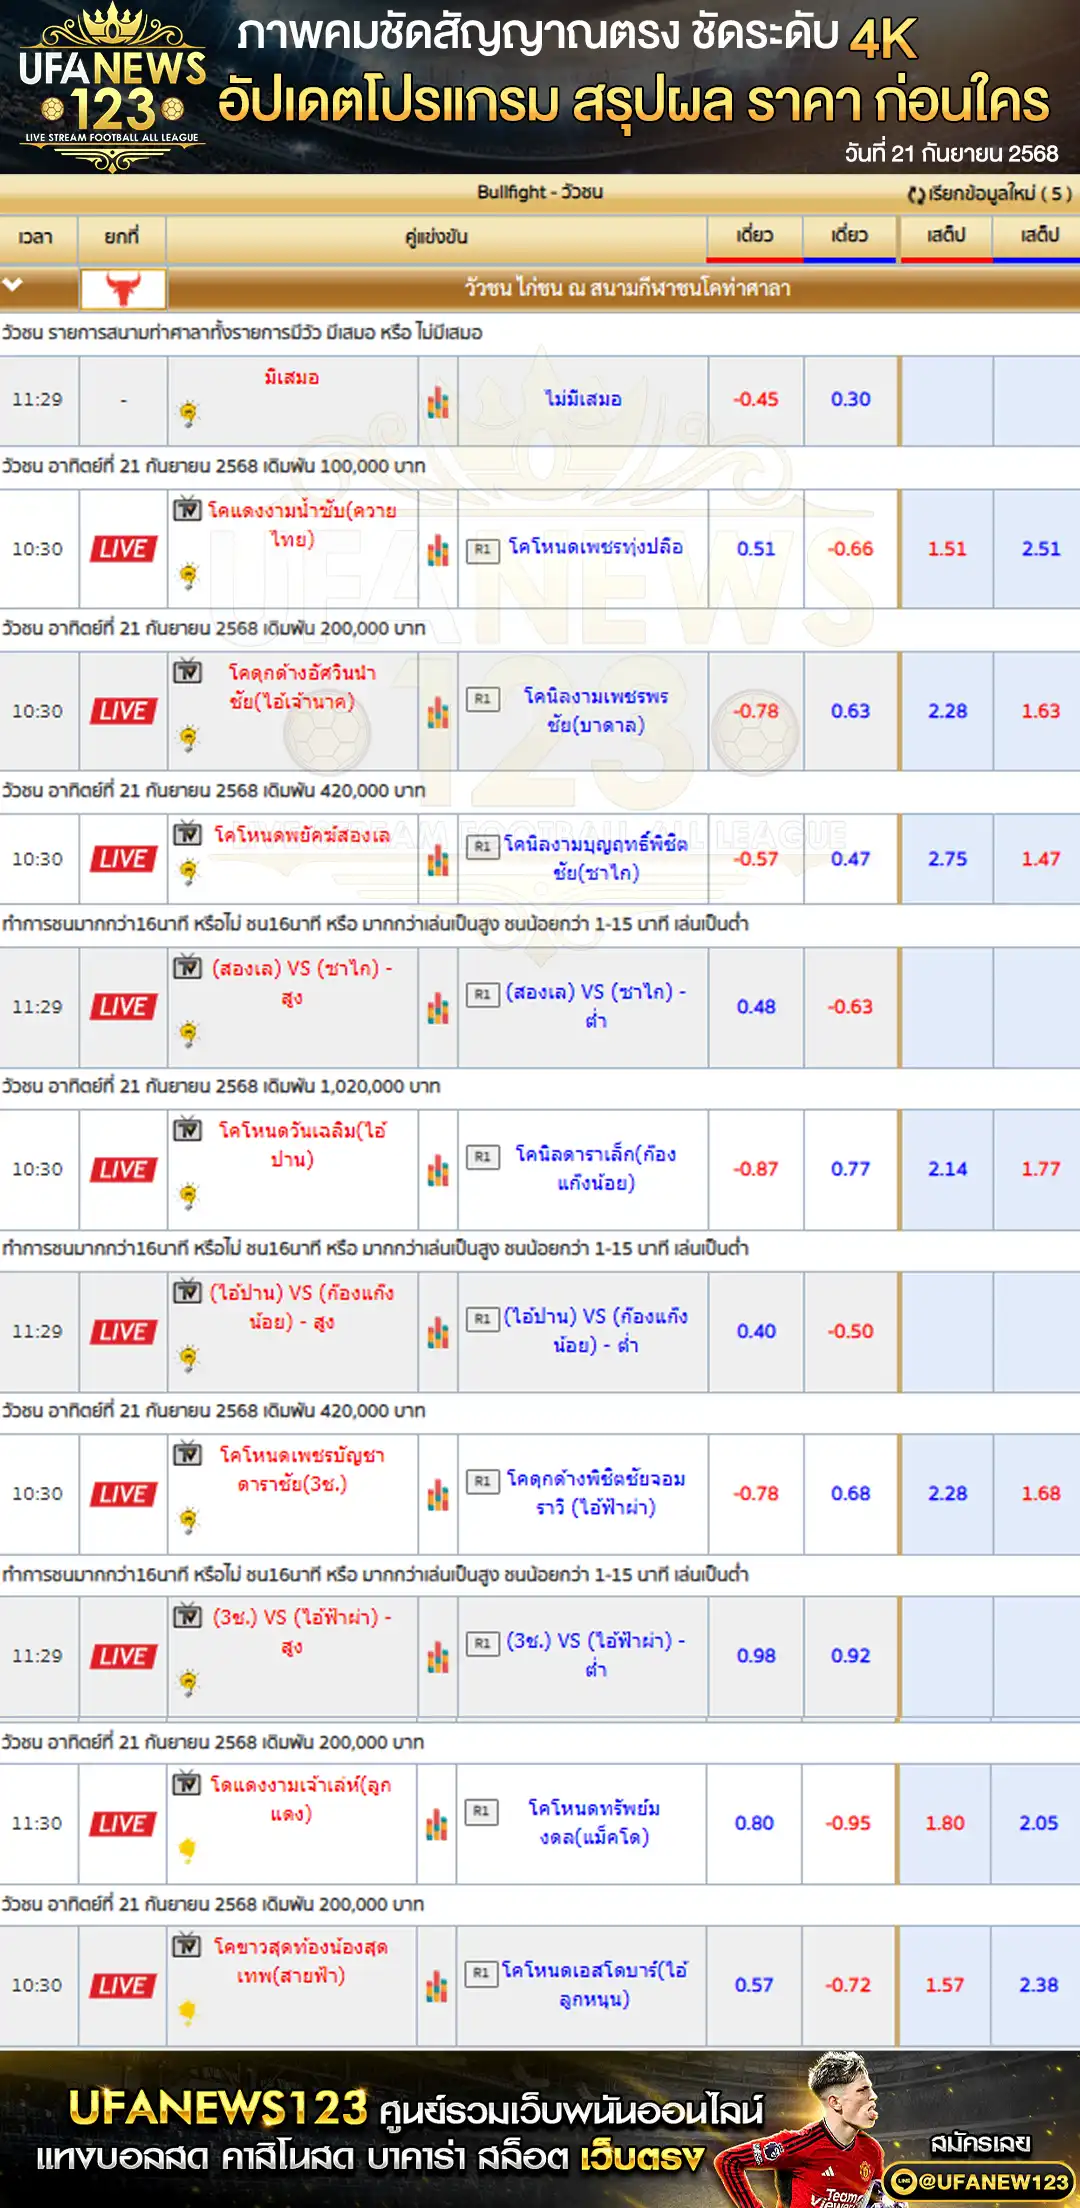
Task: Click R1 icon beside โคโหนดทรัพย์มงคล
Action: [x=482, y=1811]
